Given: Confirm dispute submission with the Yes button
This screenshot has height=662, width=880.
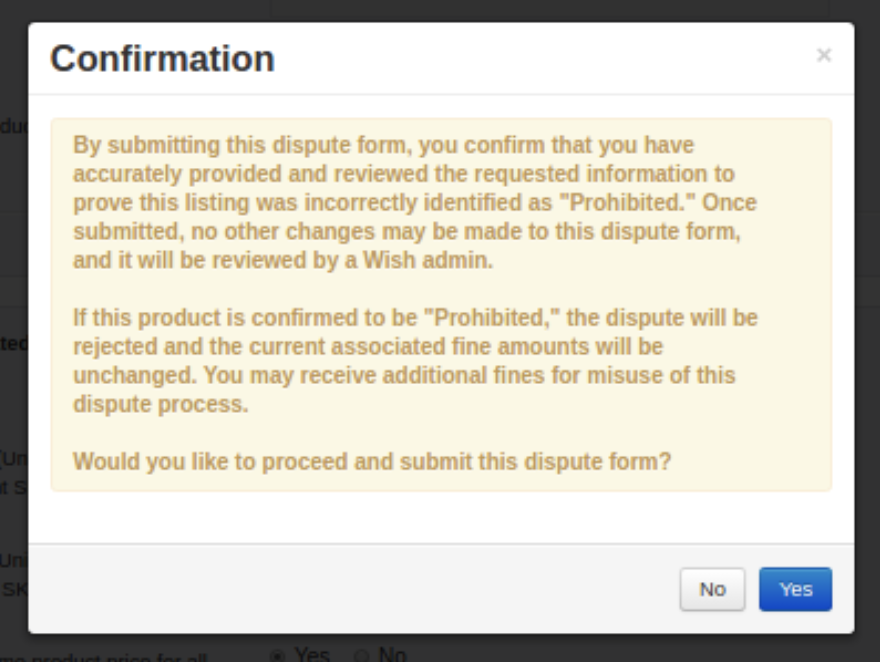Looking at the screenshot, I should click(795, 590).
